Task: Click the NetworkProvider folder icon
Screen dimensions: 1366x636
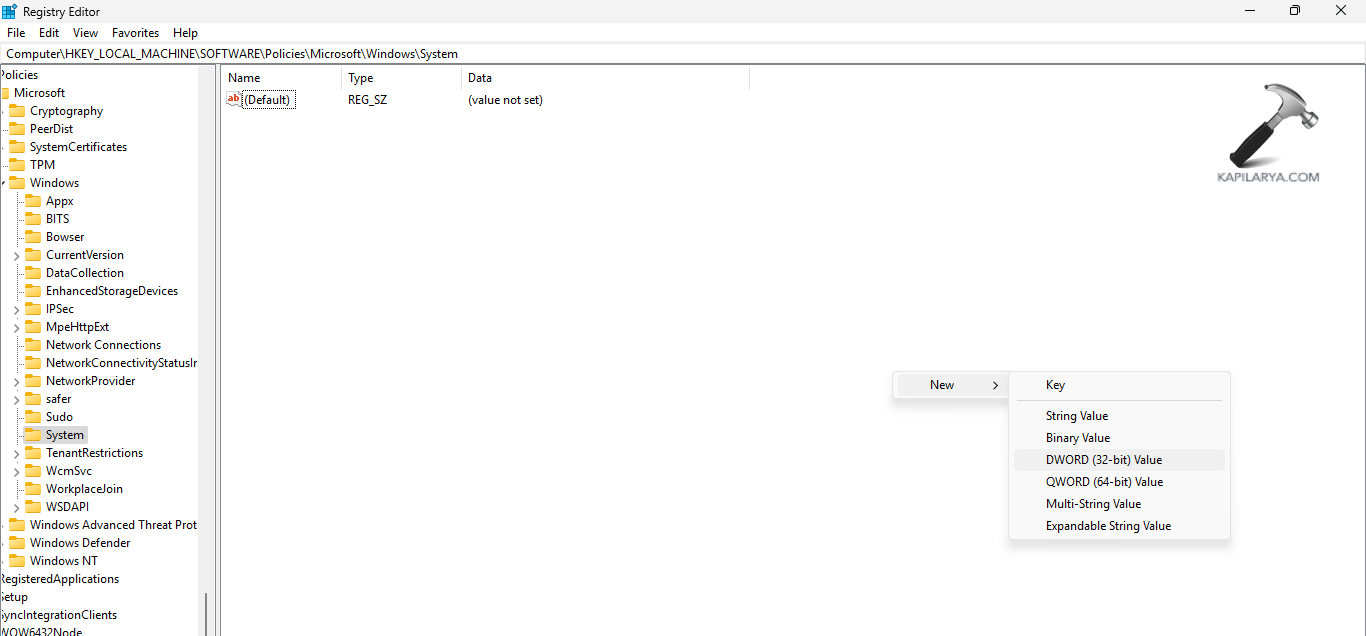Action: (x=33, y=381)
